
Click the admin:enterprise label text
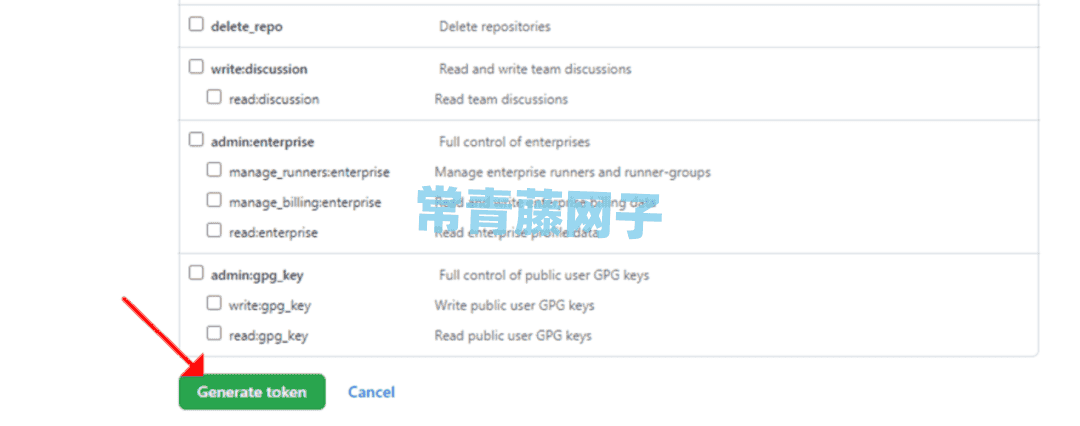coord(262,142)
